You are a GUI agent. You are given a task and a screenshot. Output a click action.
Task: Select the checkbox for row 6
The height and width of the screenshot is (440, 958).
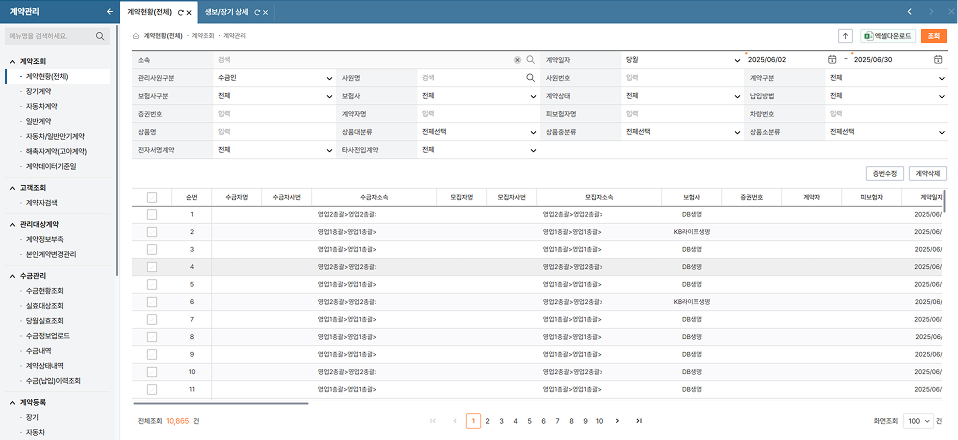[x=152, y=301]
